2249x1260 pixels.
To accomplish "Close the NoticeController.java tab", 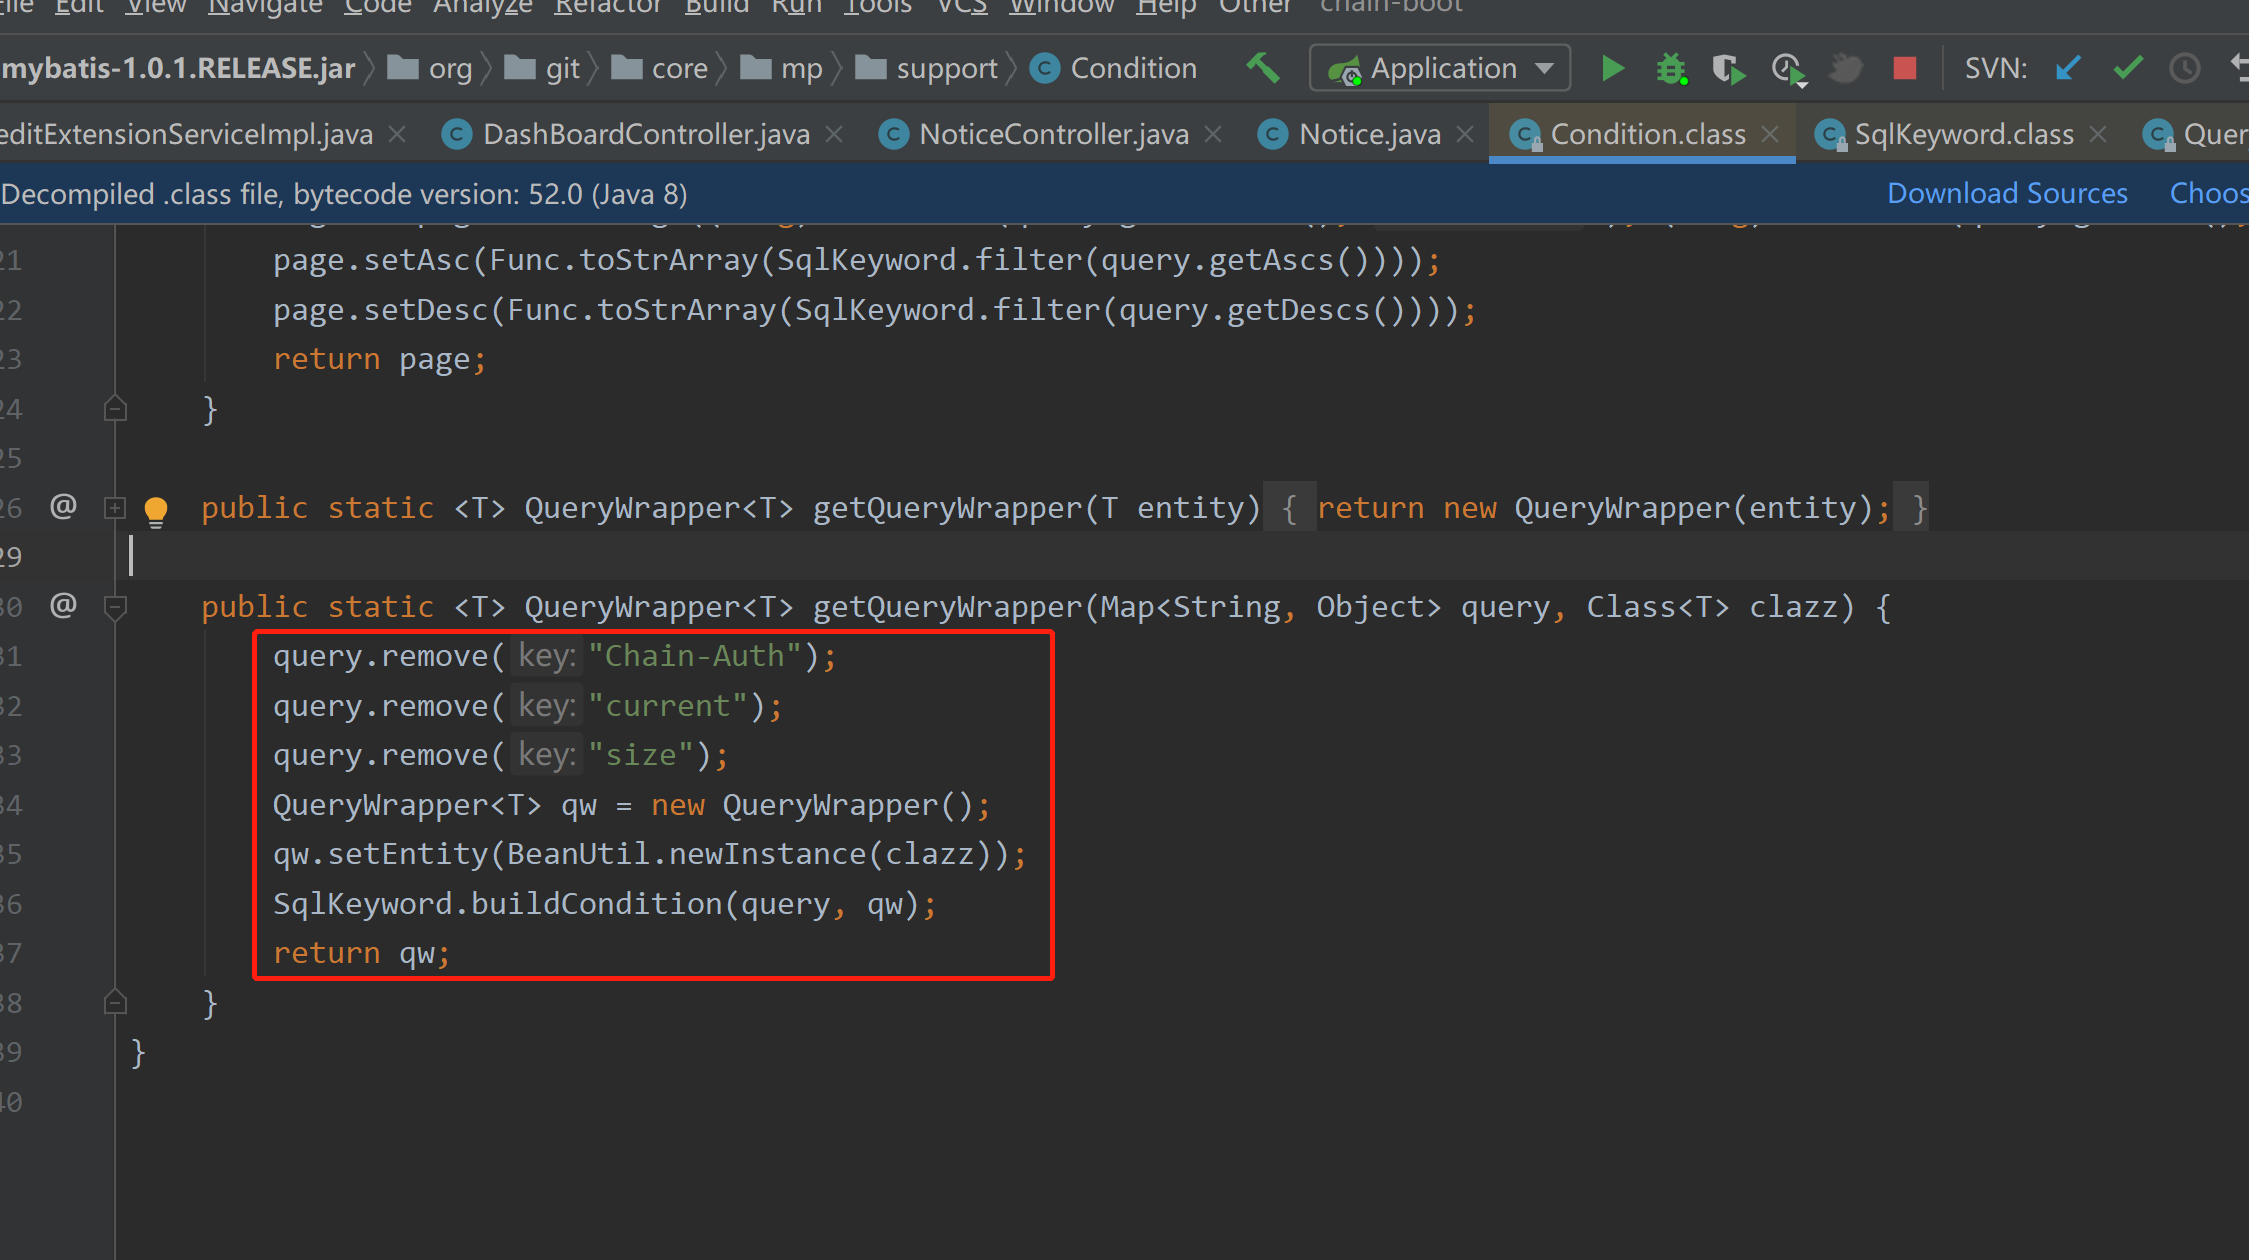I will (1213, 133).
